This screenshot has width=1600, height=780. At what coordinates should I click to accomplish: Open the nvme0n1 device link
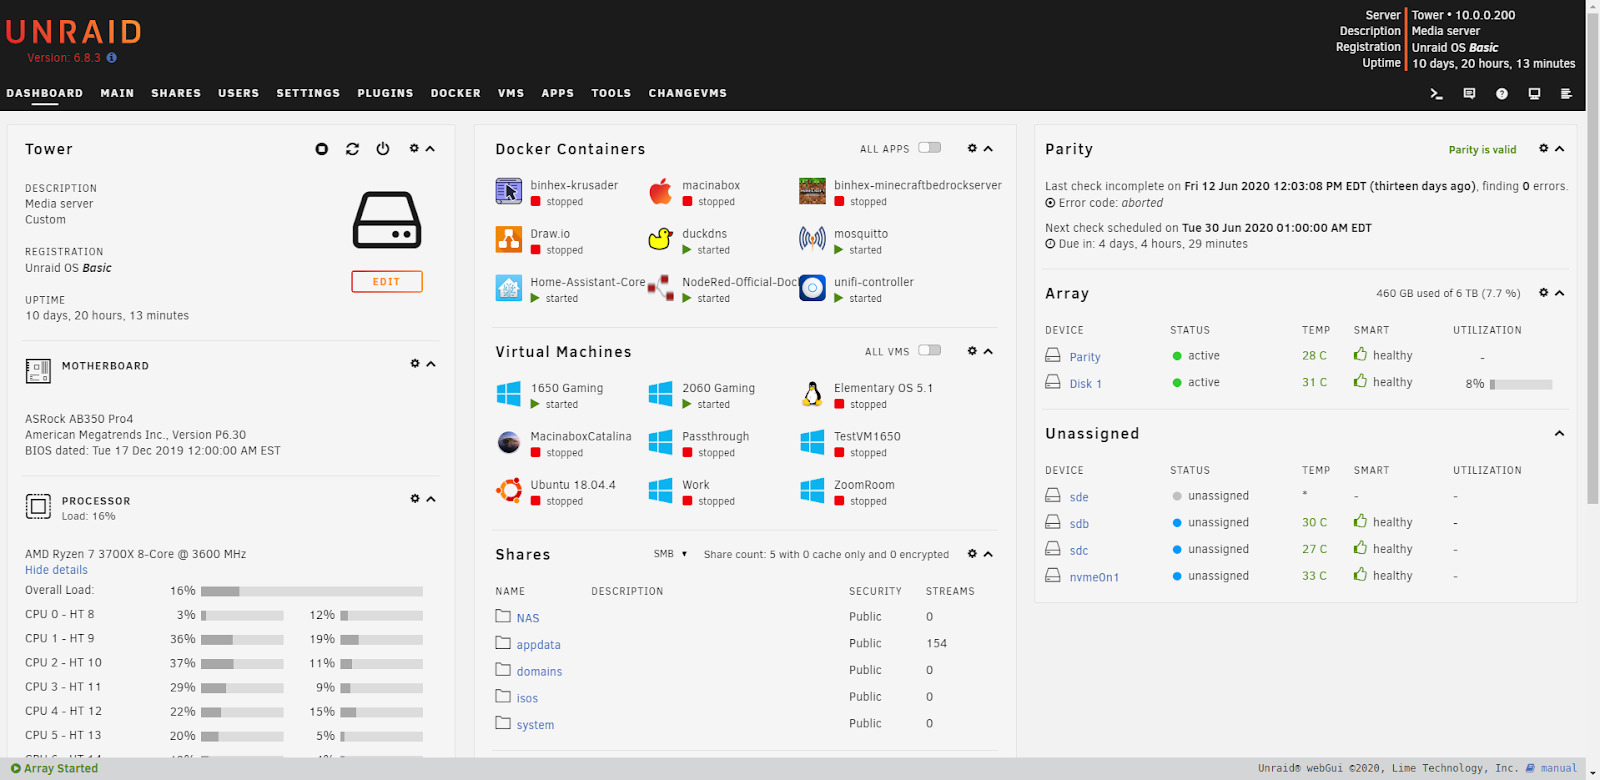point(1094,577)
